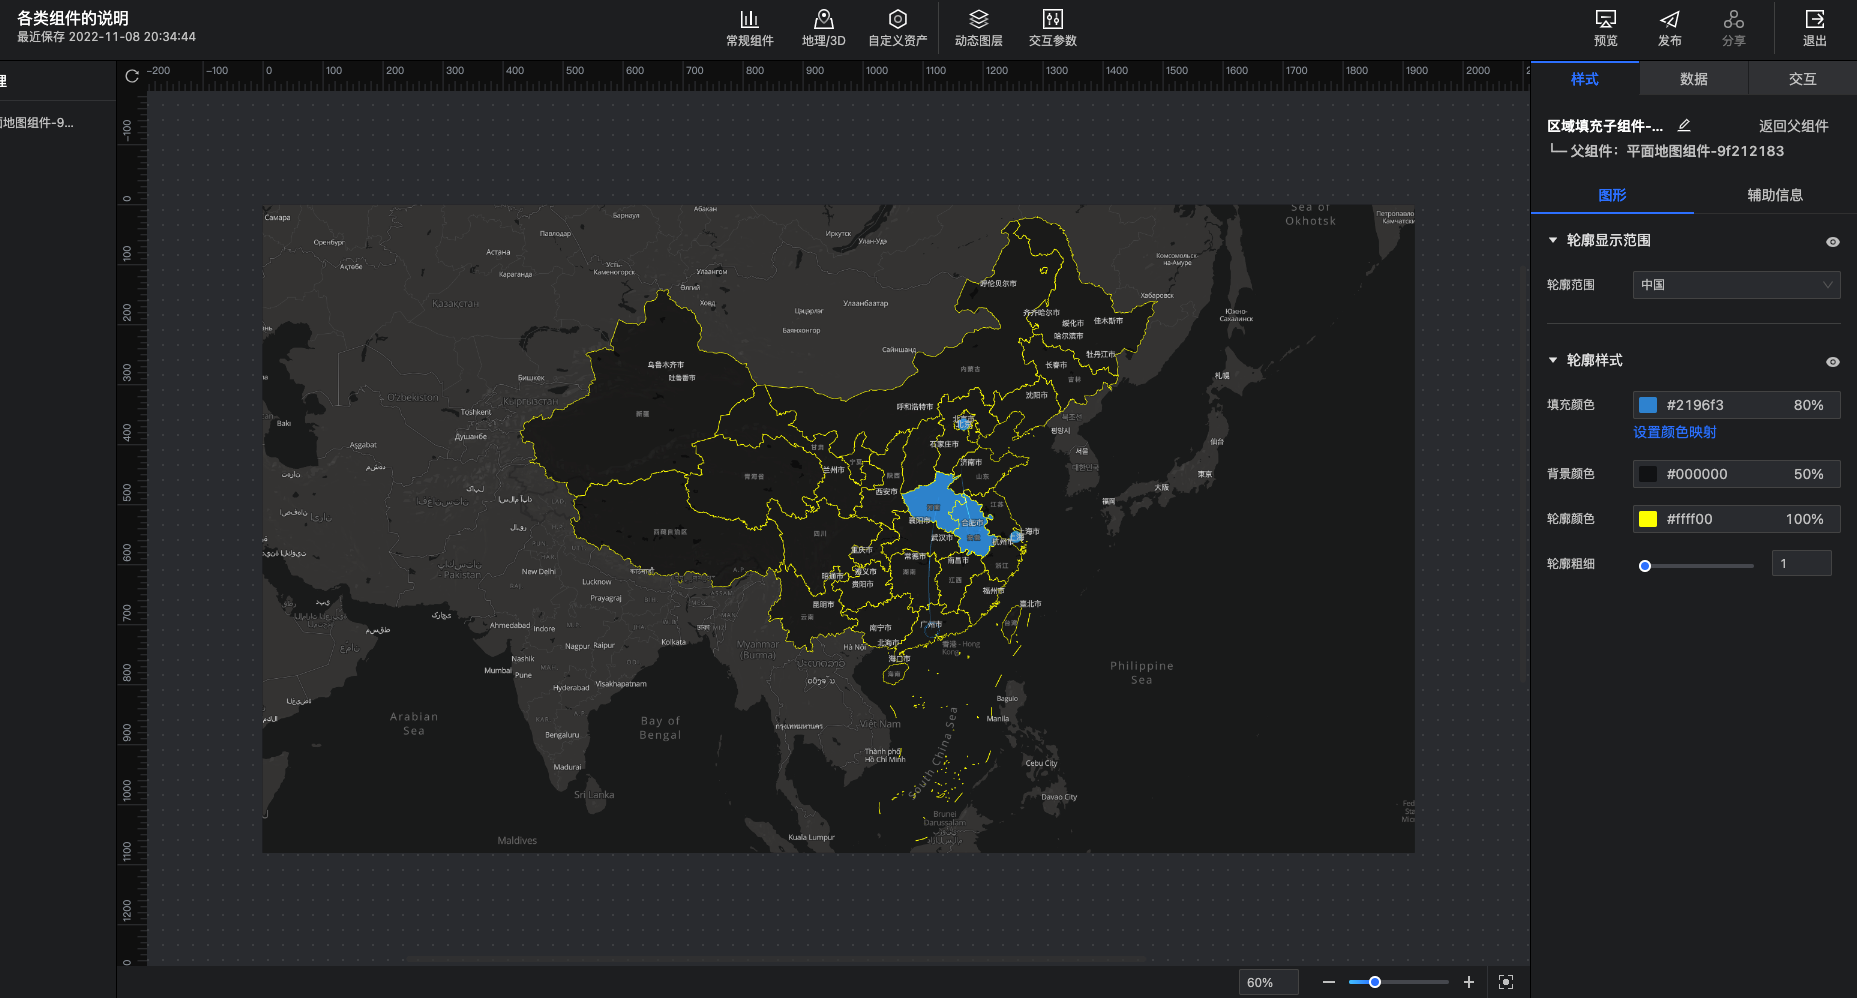Viewport: 1857px width, 998px height.
Task: Click the pencil icon to rename component
Action: (1684, 125)
